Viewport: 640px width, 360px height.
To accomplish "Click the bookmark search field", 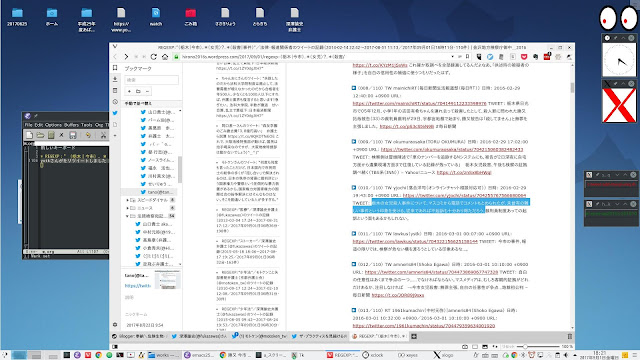I will [x=151, y=80].
